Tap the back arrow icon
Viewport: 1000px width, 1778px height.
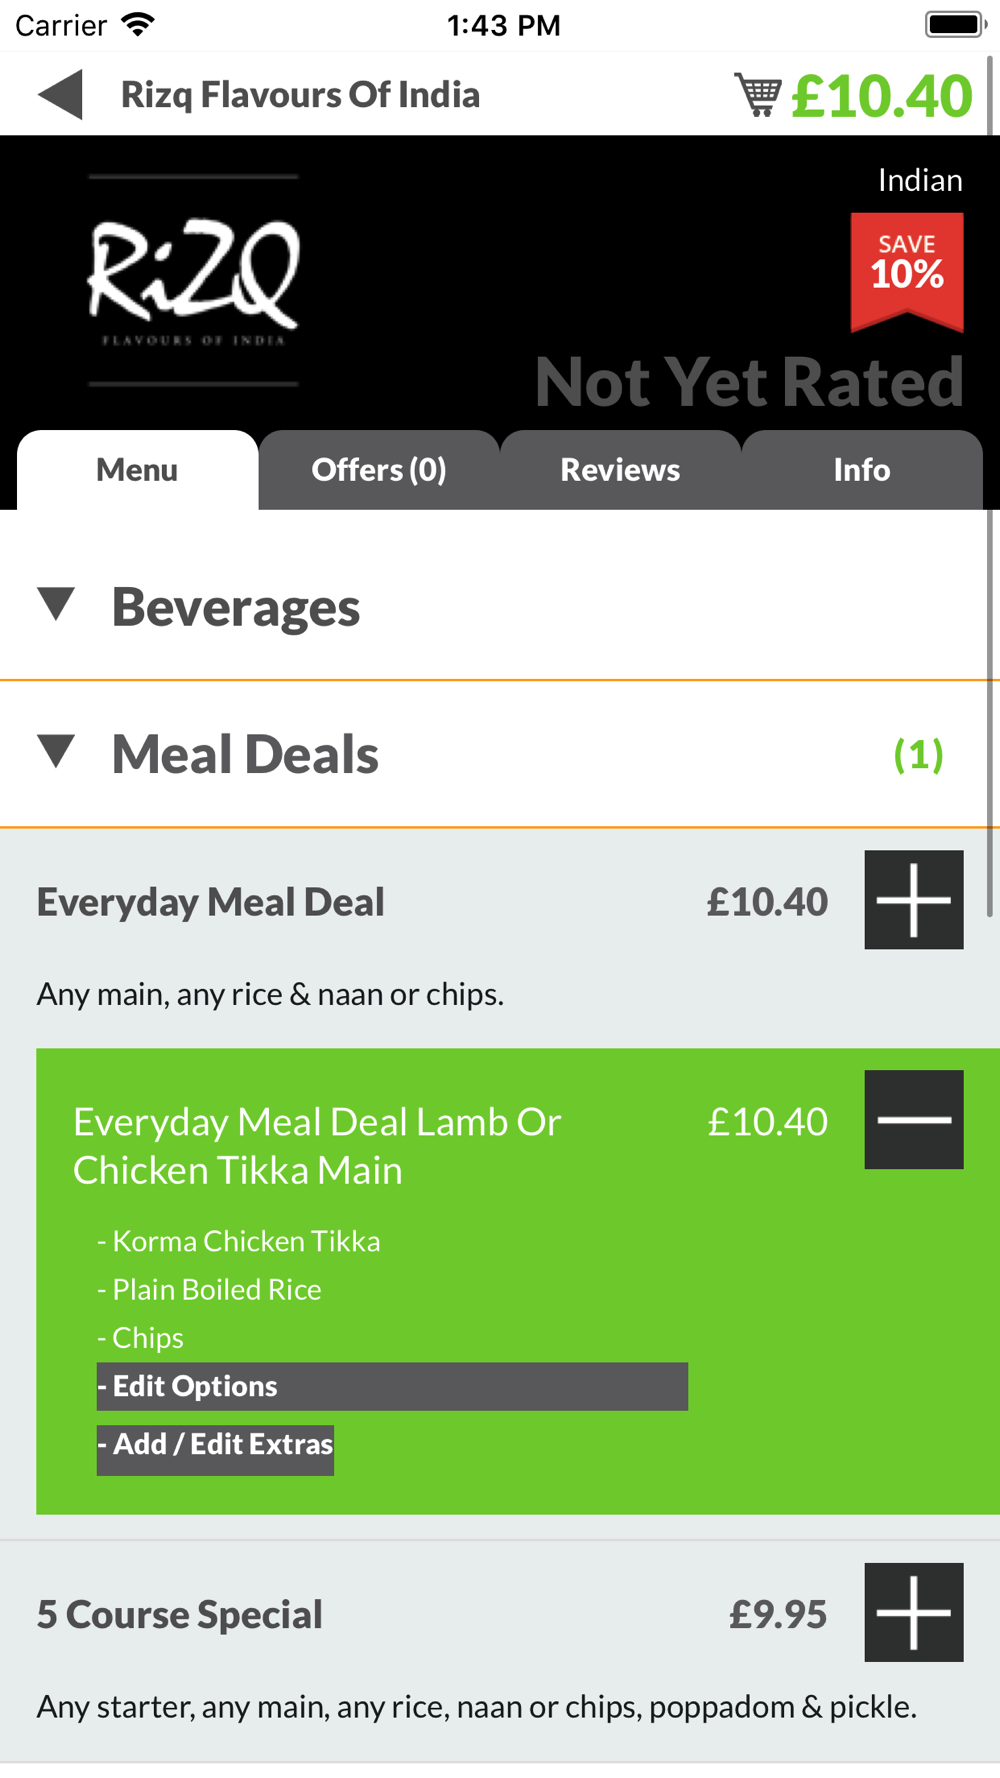[x=60, y=95]
